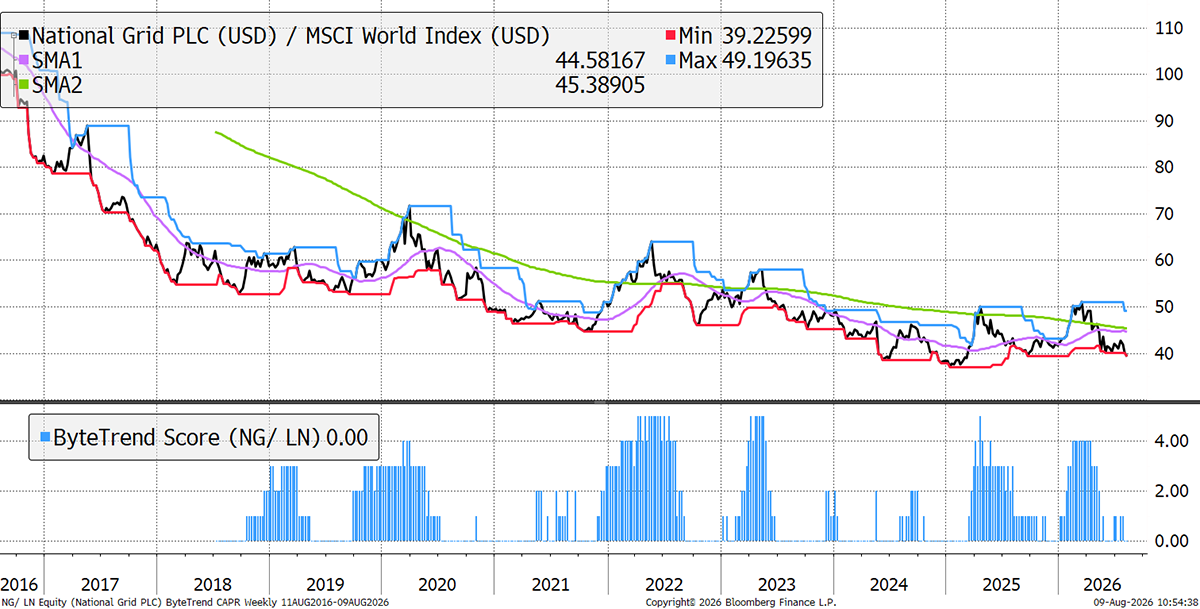Screen dimensions: 1200x609
Task: Click the SMA2 value 45.38905
Action: click(600, 86)
